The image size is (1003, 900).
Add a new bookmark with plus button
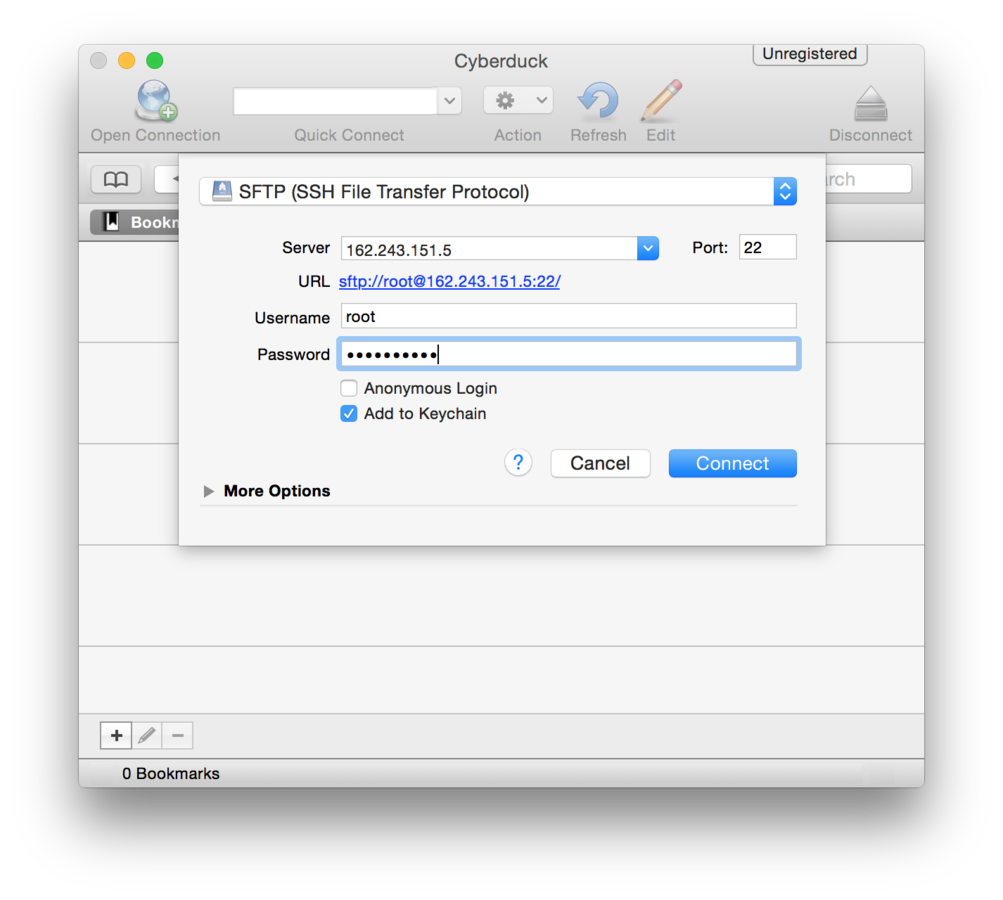click(116, 736)
